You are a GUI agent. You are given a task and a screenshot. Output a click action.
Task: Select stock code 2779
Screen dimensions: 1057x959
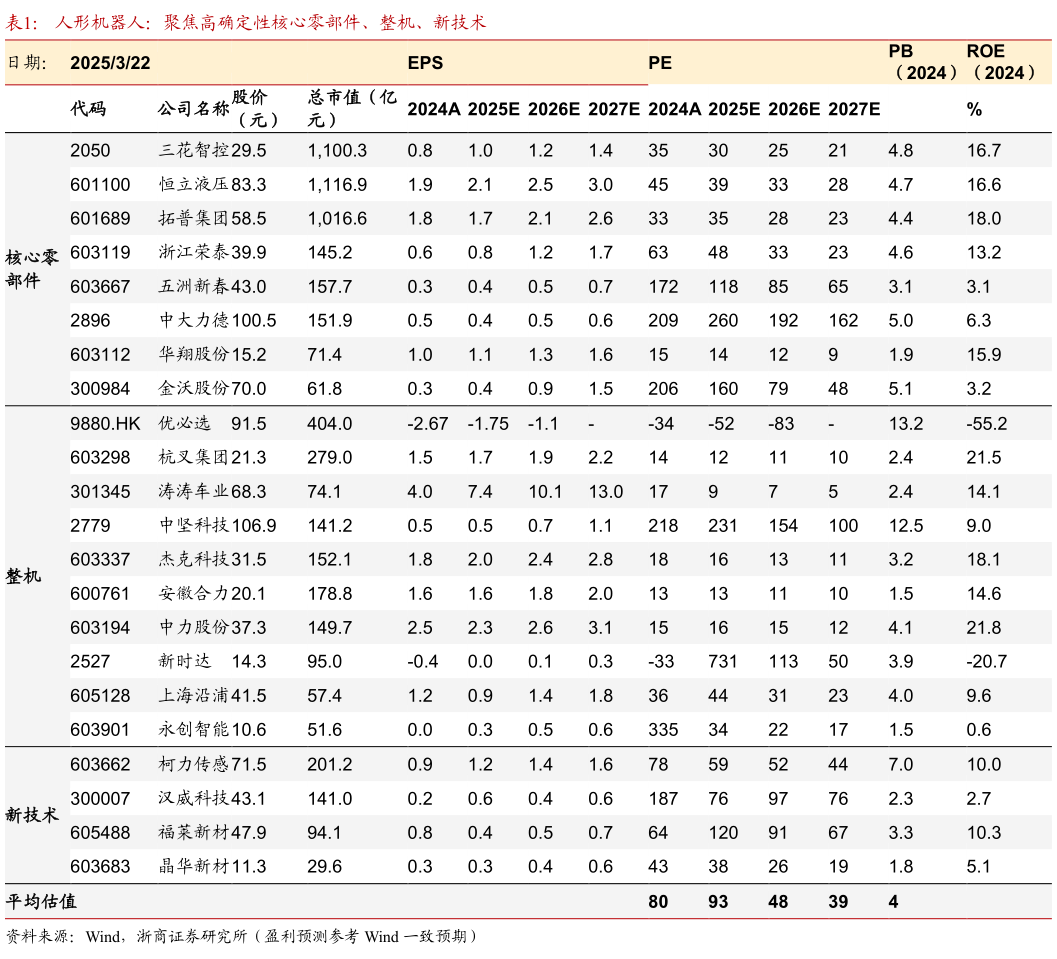90,526
